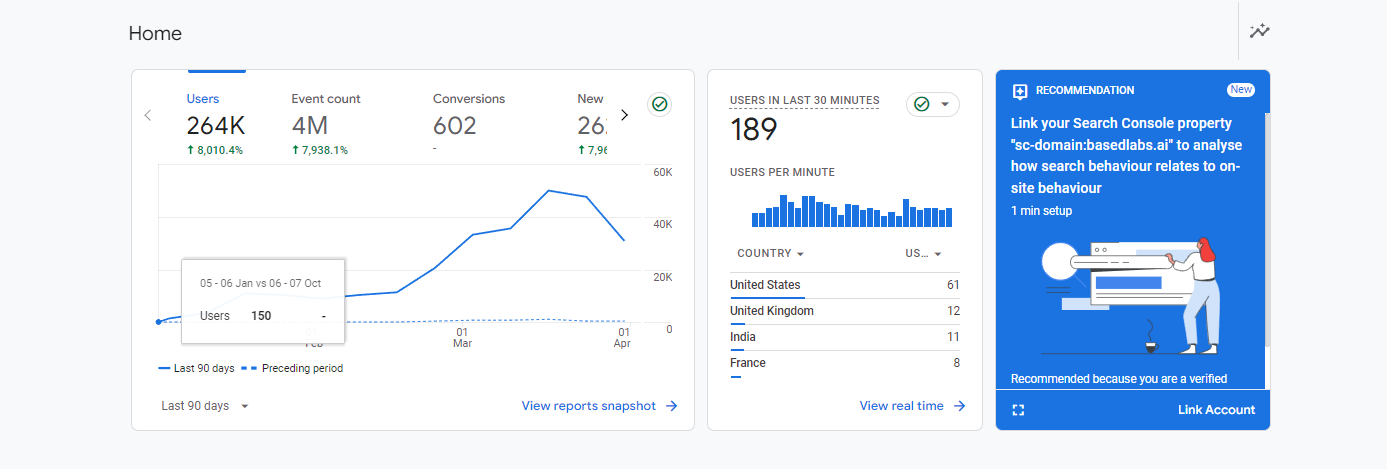Open the Last 90 days date dropdown
The height and width of the screenshot is (469, 1387).
205,406
